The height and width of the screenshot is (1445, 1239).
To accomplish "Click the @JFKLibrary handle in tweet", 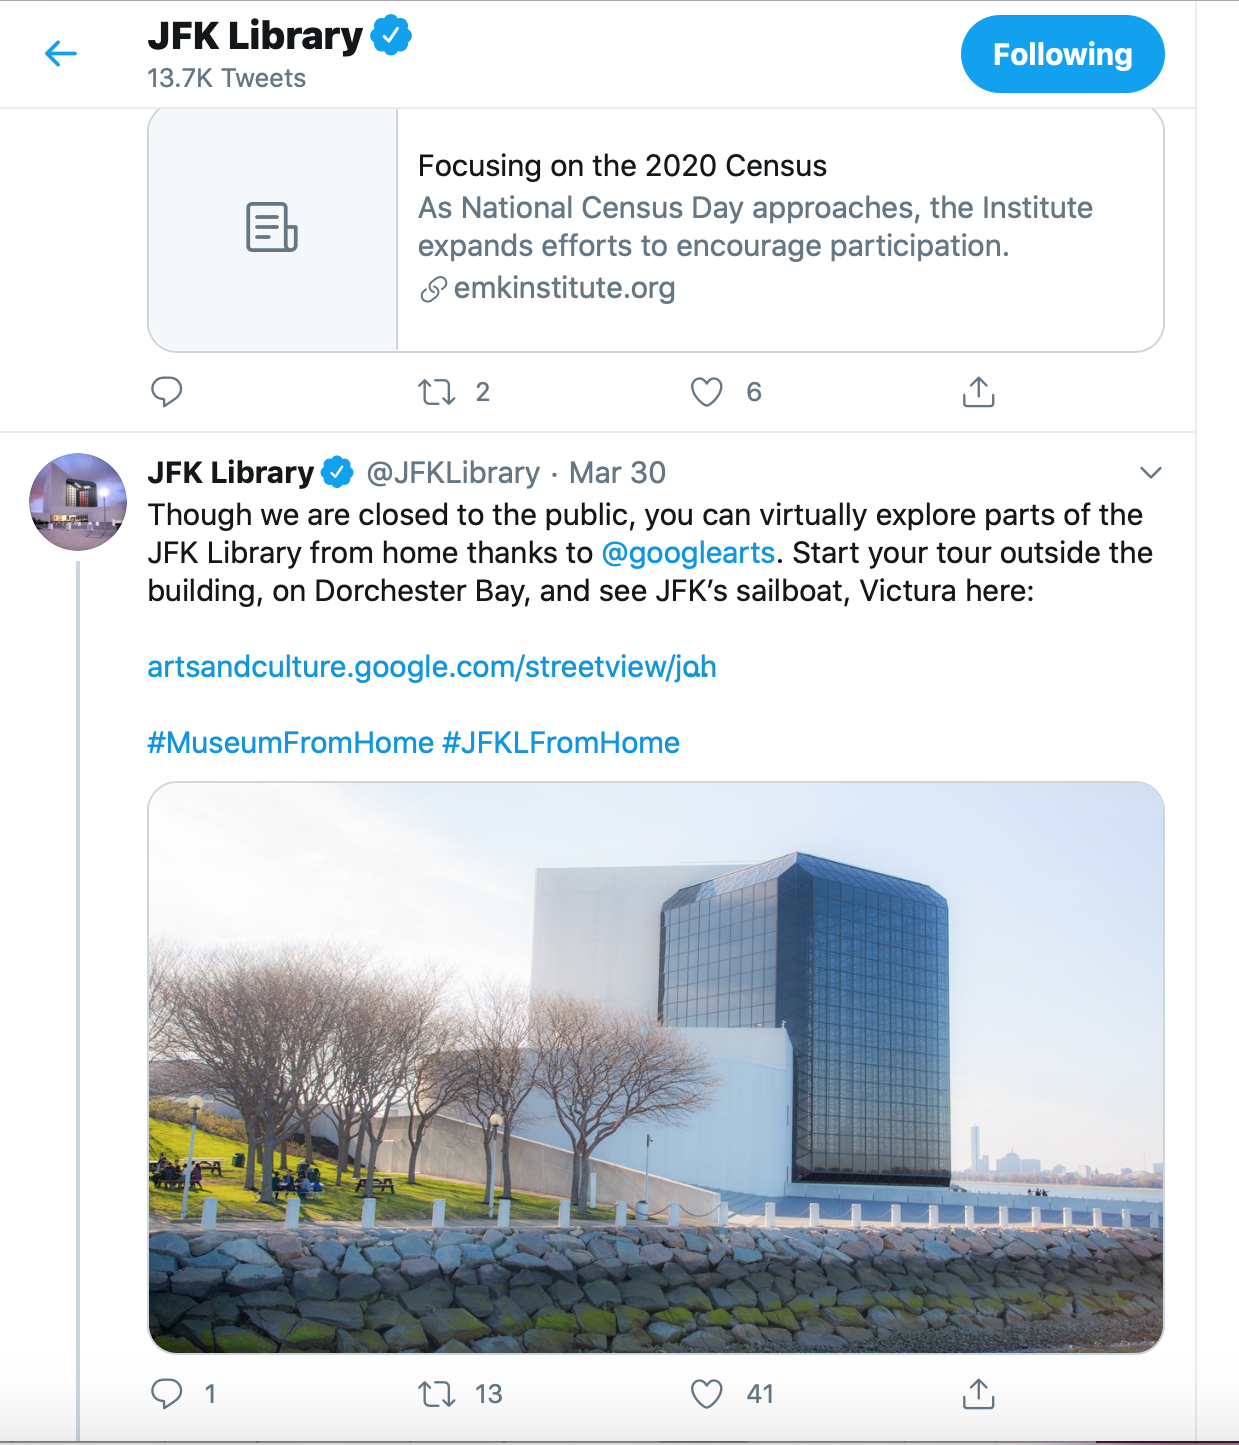I will coord(453,473).
